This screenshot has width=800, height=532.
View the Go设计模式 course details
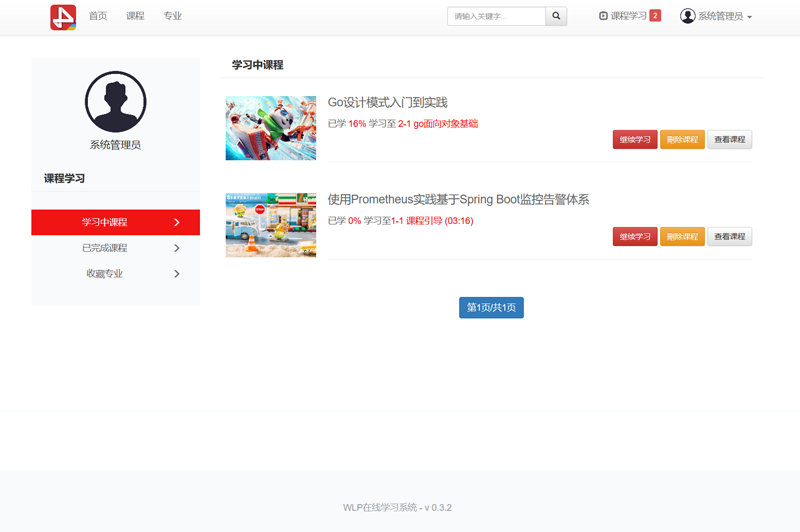click(x=730, y=140)
